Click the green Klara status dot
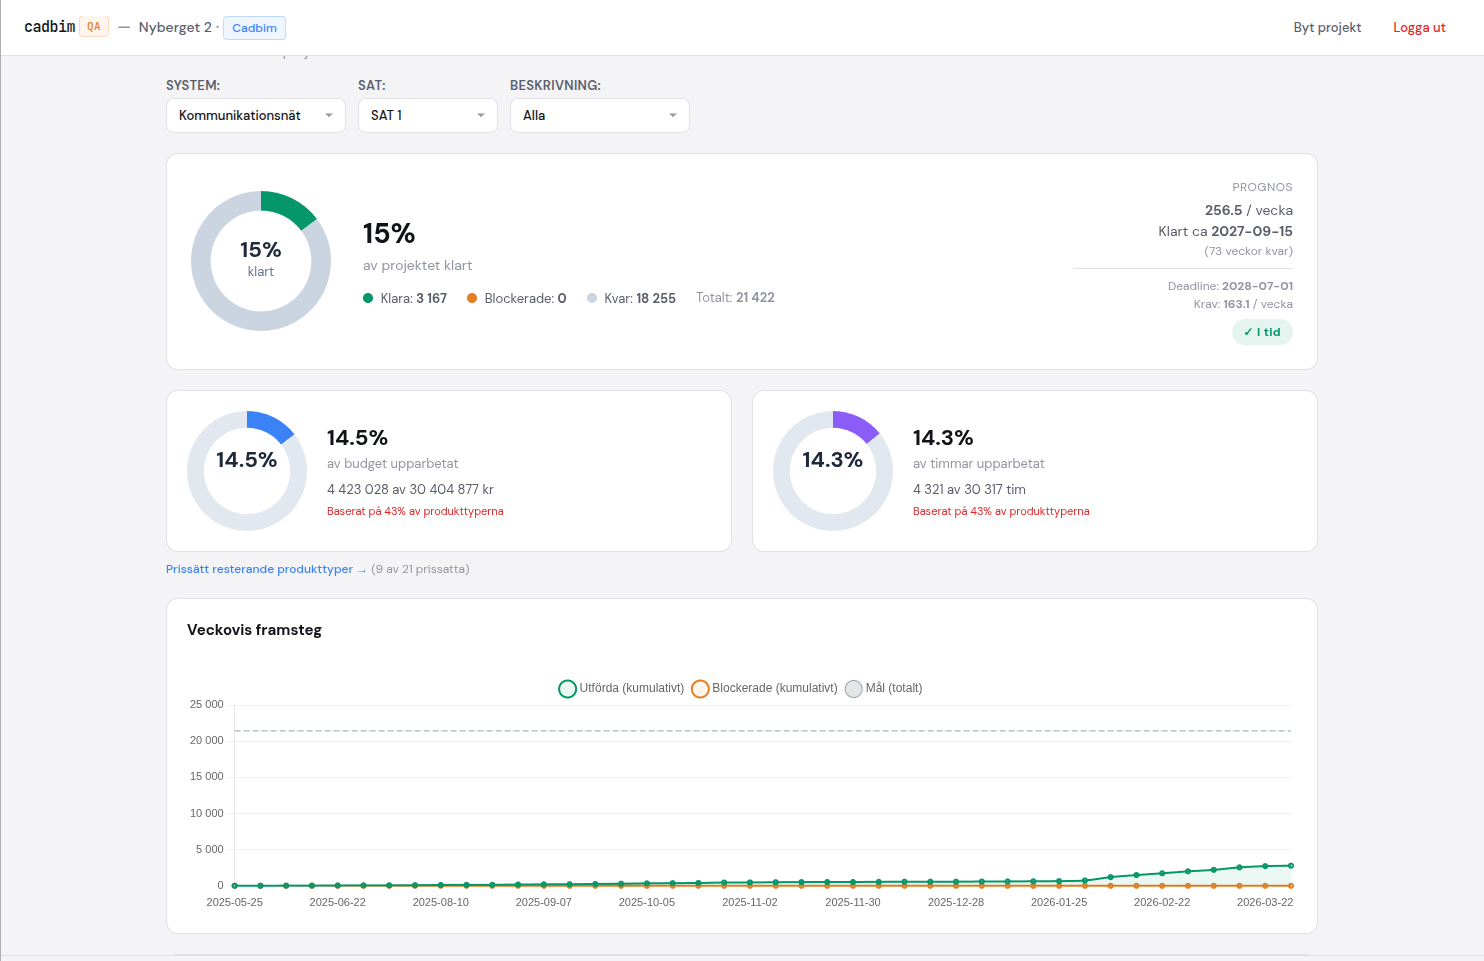Screen dimensions: 1484x961 pyautogui.click(x=368, y=298)
